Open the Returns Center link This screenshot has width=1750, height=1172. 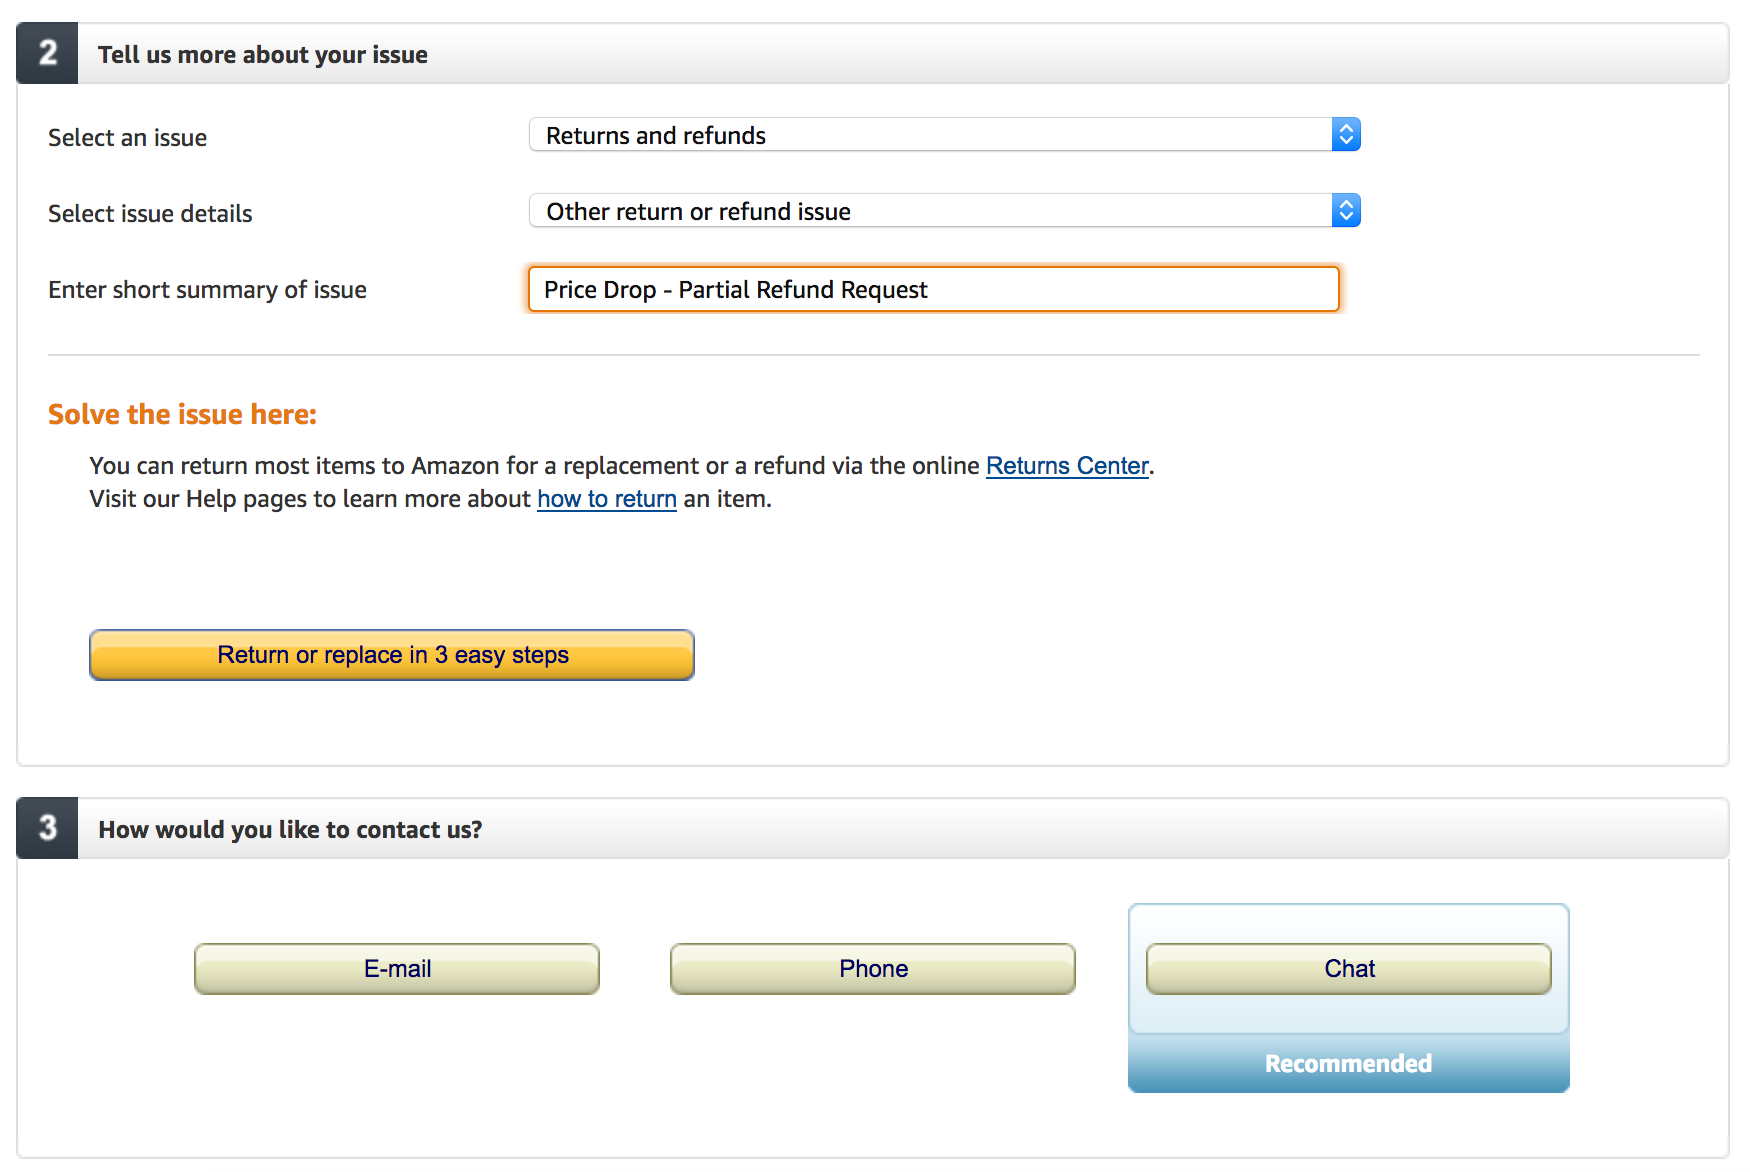pos(1066,465)
